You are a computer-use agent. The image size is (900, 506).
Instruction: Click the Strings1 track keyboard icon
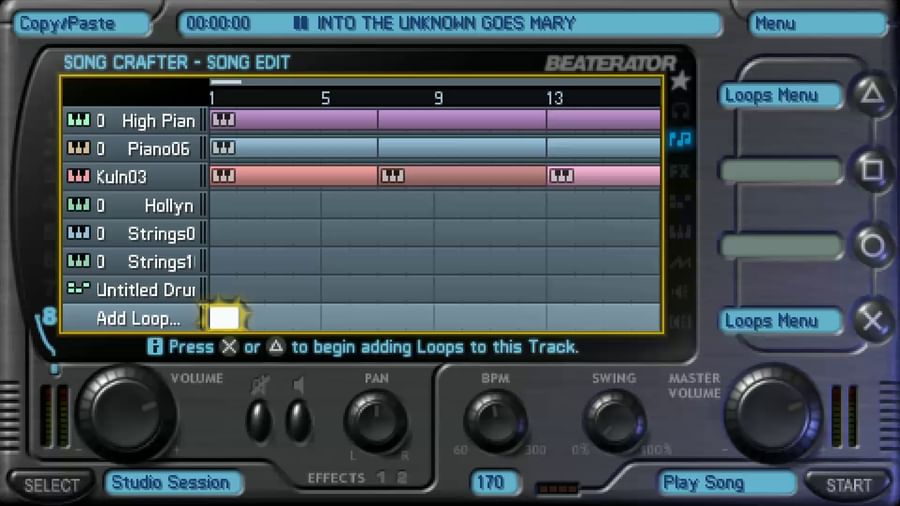78,260
